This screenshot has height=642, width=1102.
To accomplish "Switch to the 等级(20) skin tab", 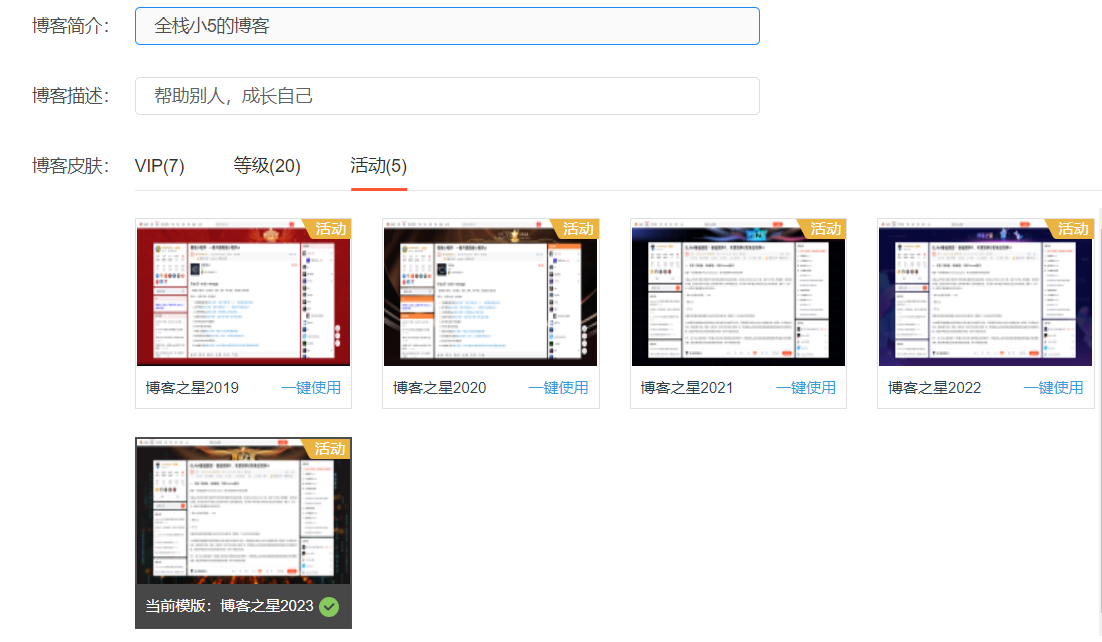I will point(267,166).
